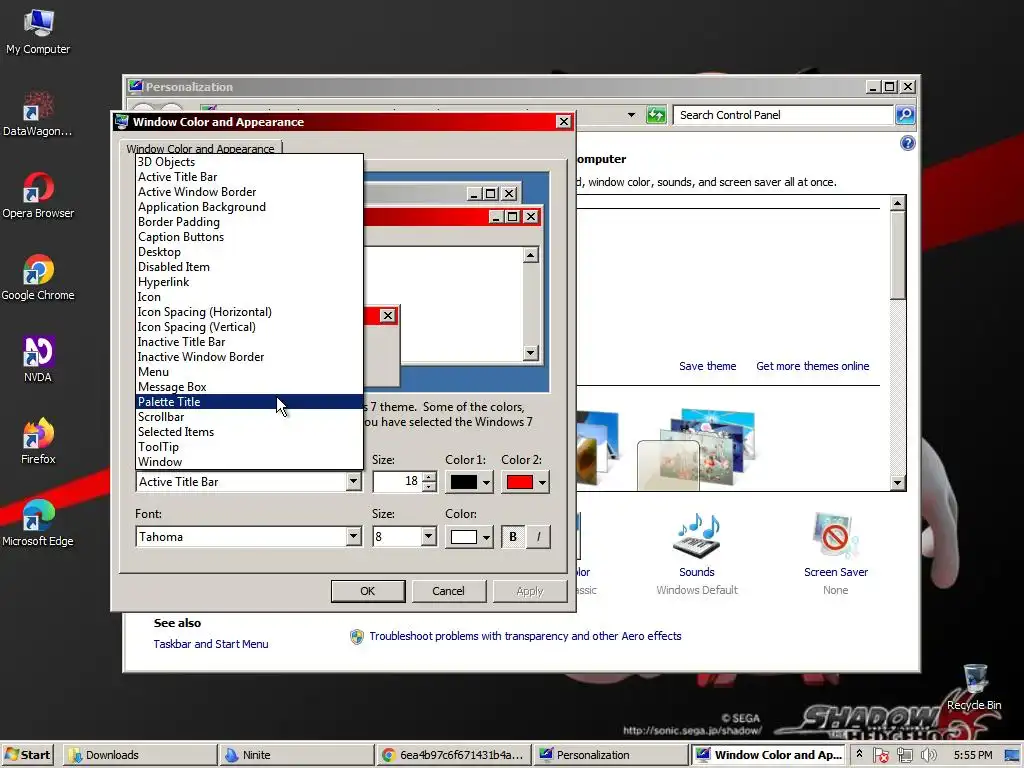1024x768 pixels.
Task: Click the themes list scrollbar down arrow
Action: [x=898, y=483]
